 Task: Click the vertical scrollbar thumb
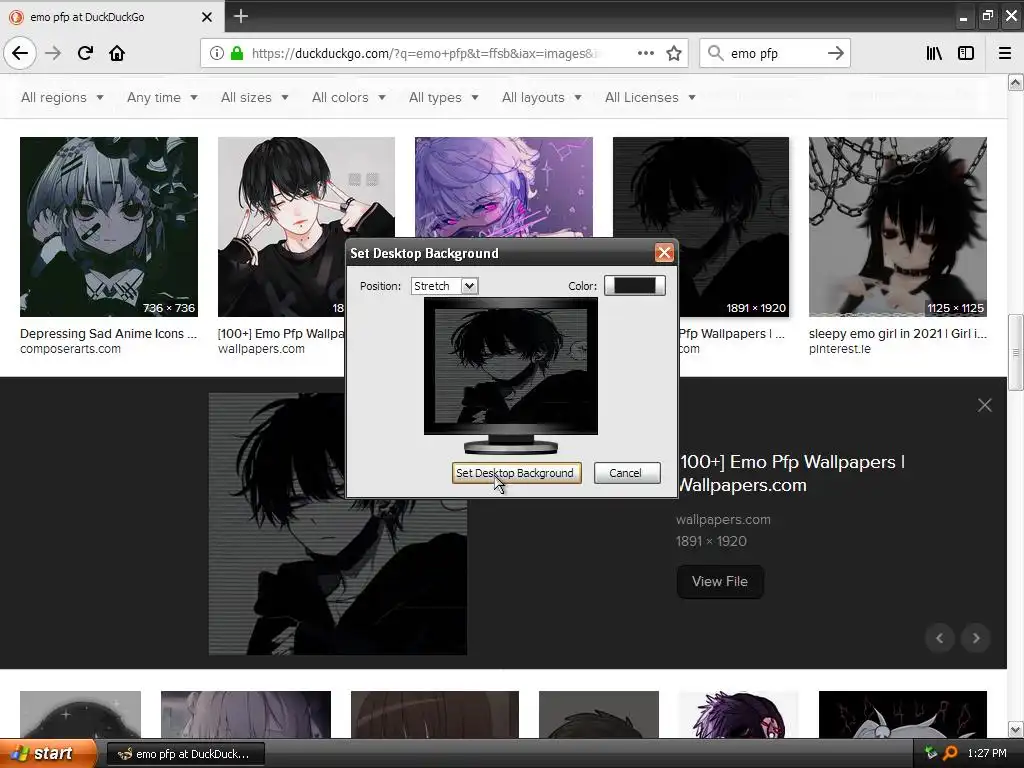coord(1015,352)
